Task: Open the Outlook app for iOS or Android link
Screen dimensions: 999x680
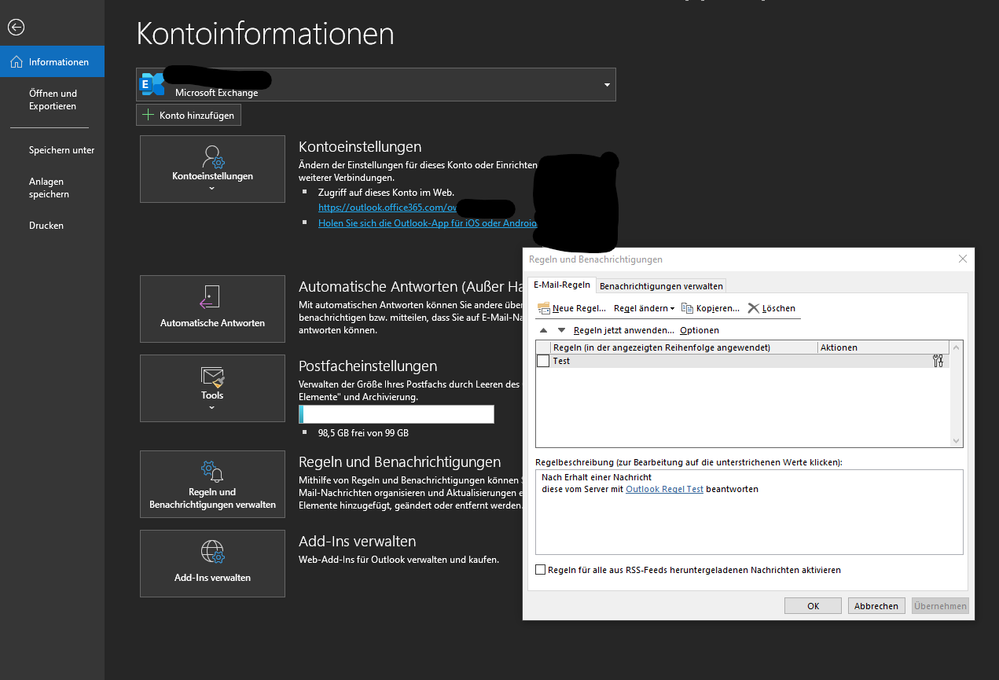Action: point(428,223)
